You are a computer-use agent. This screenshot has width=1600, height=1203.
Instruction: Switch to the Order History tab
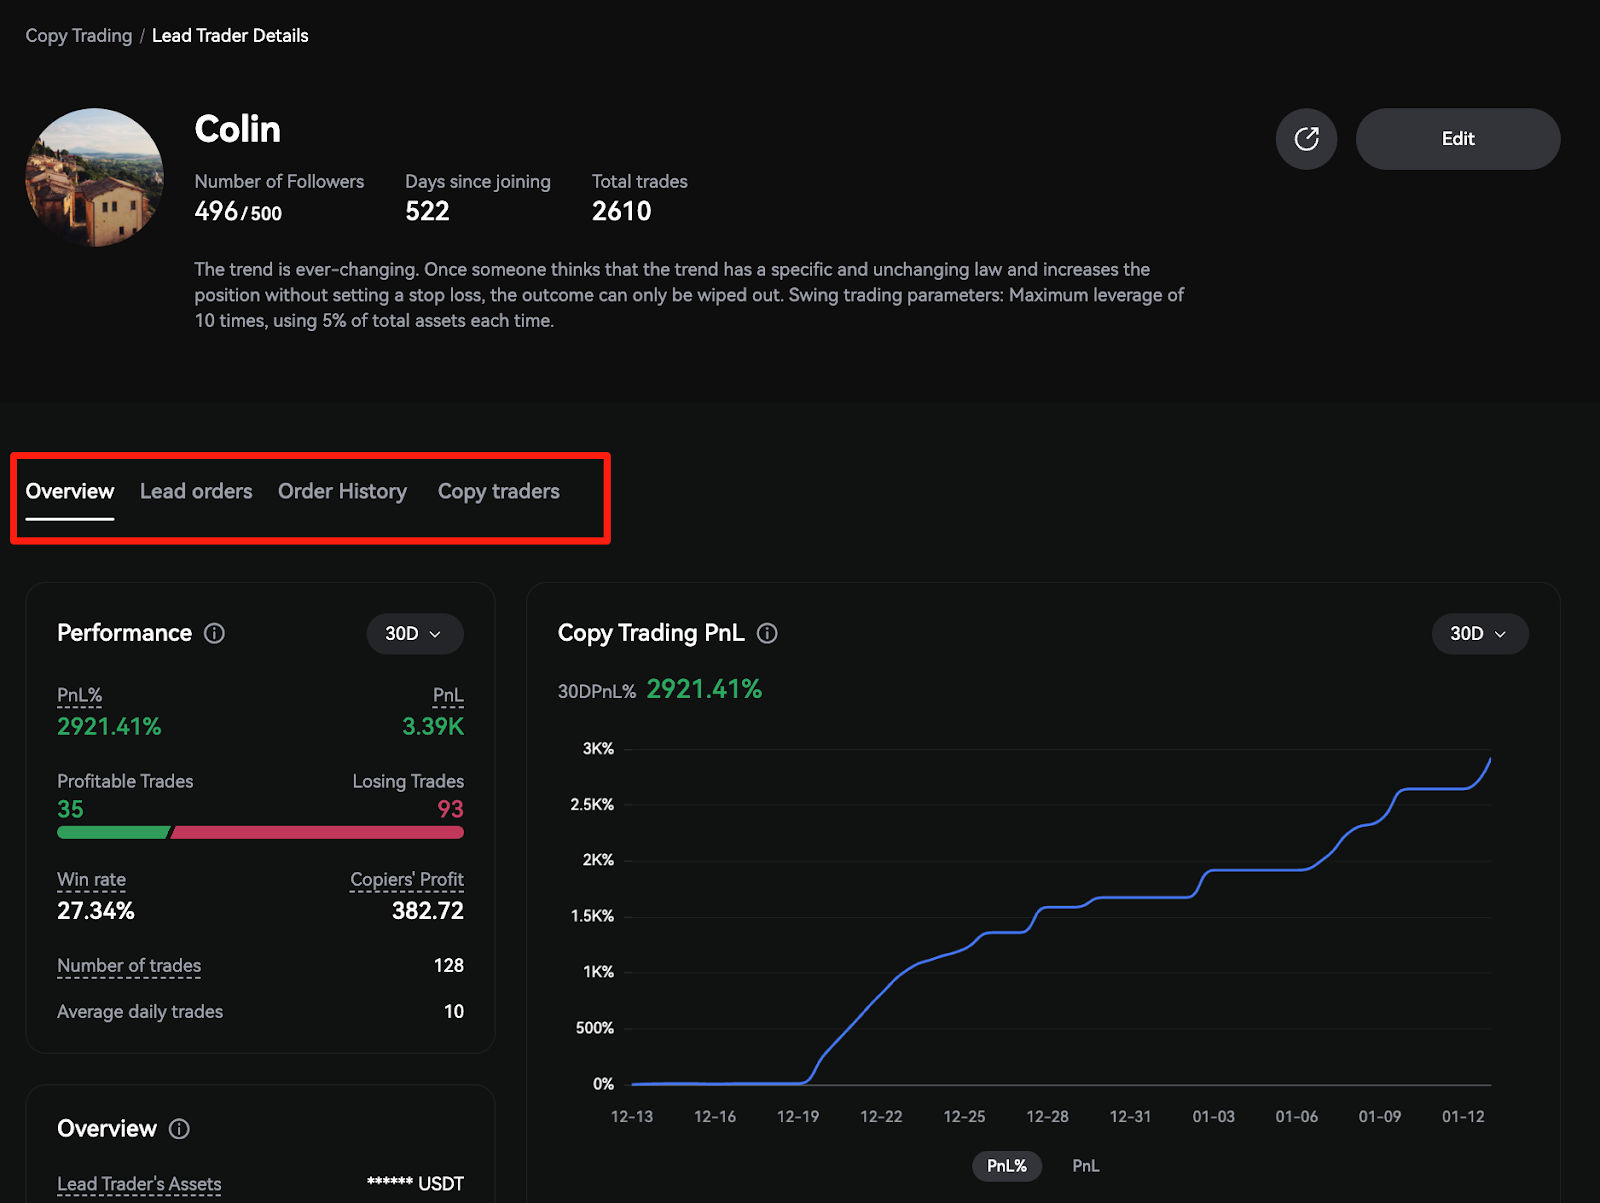click(x=342, y=491)
